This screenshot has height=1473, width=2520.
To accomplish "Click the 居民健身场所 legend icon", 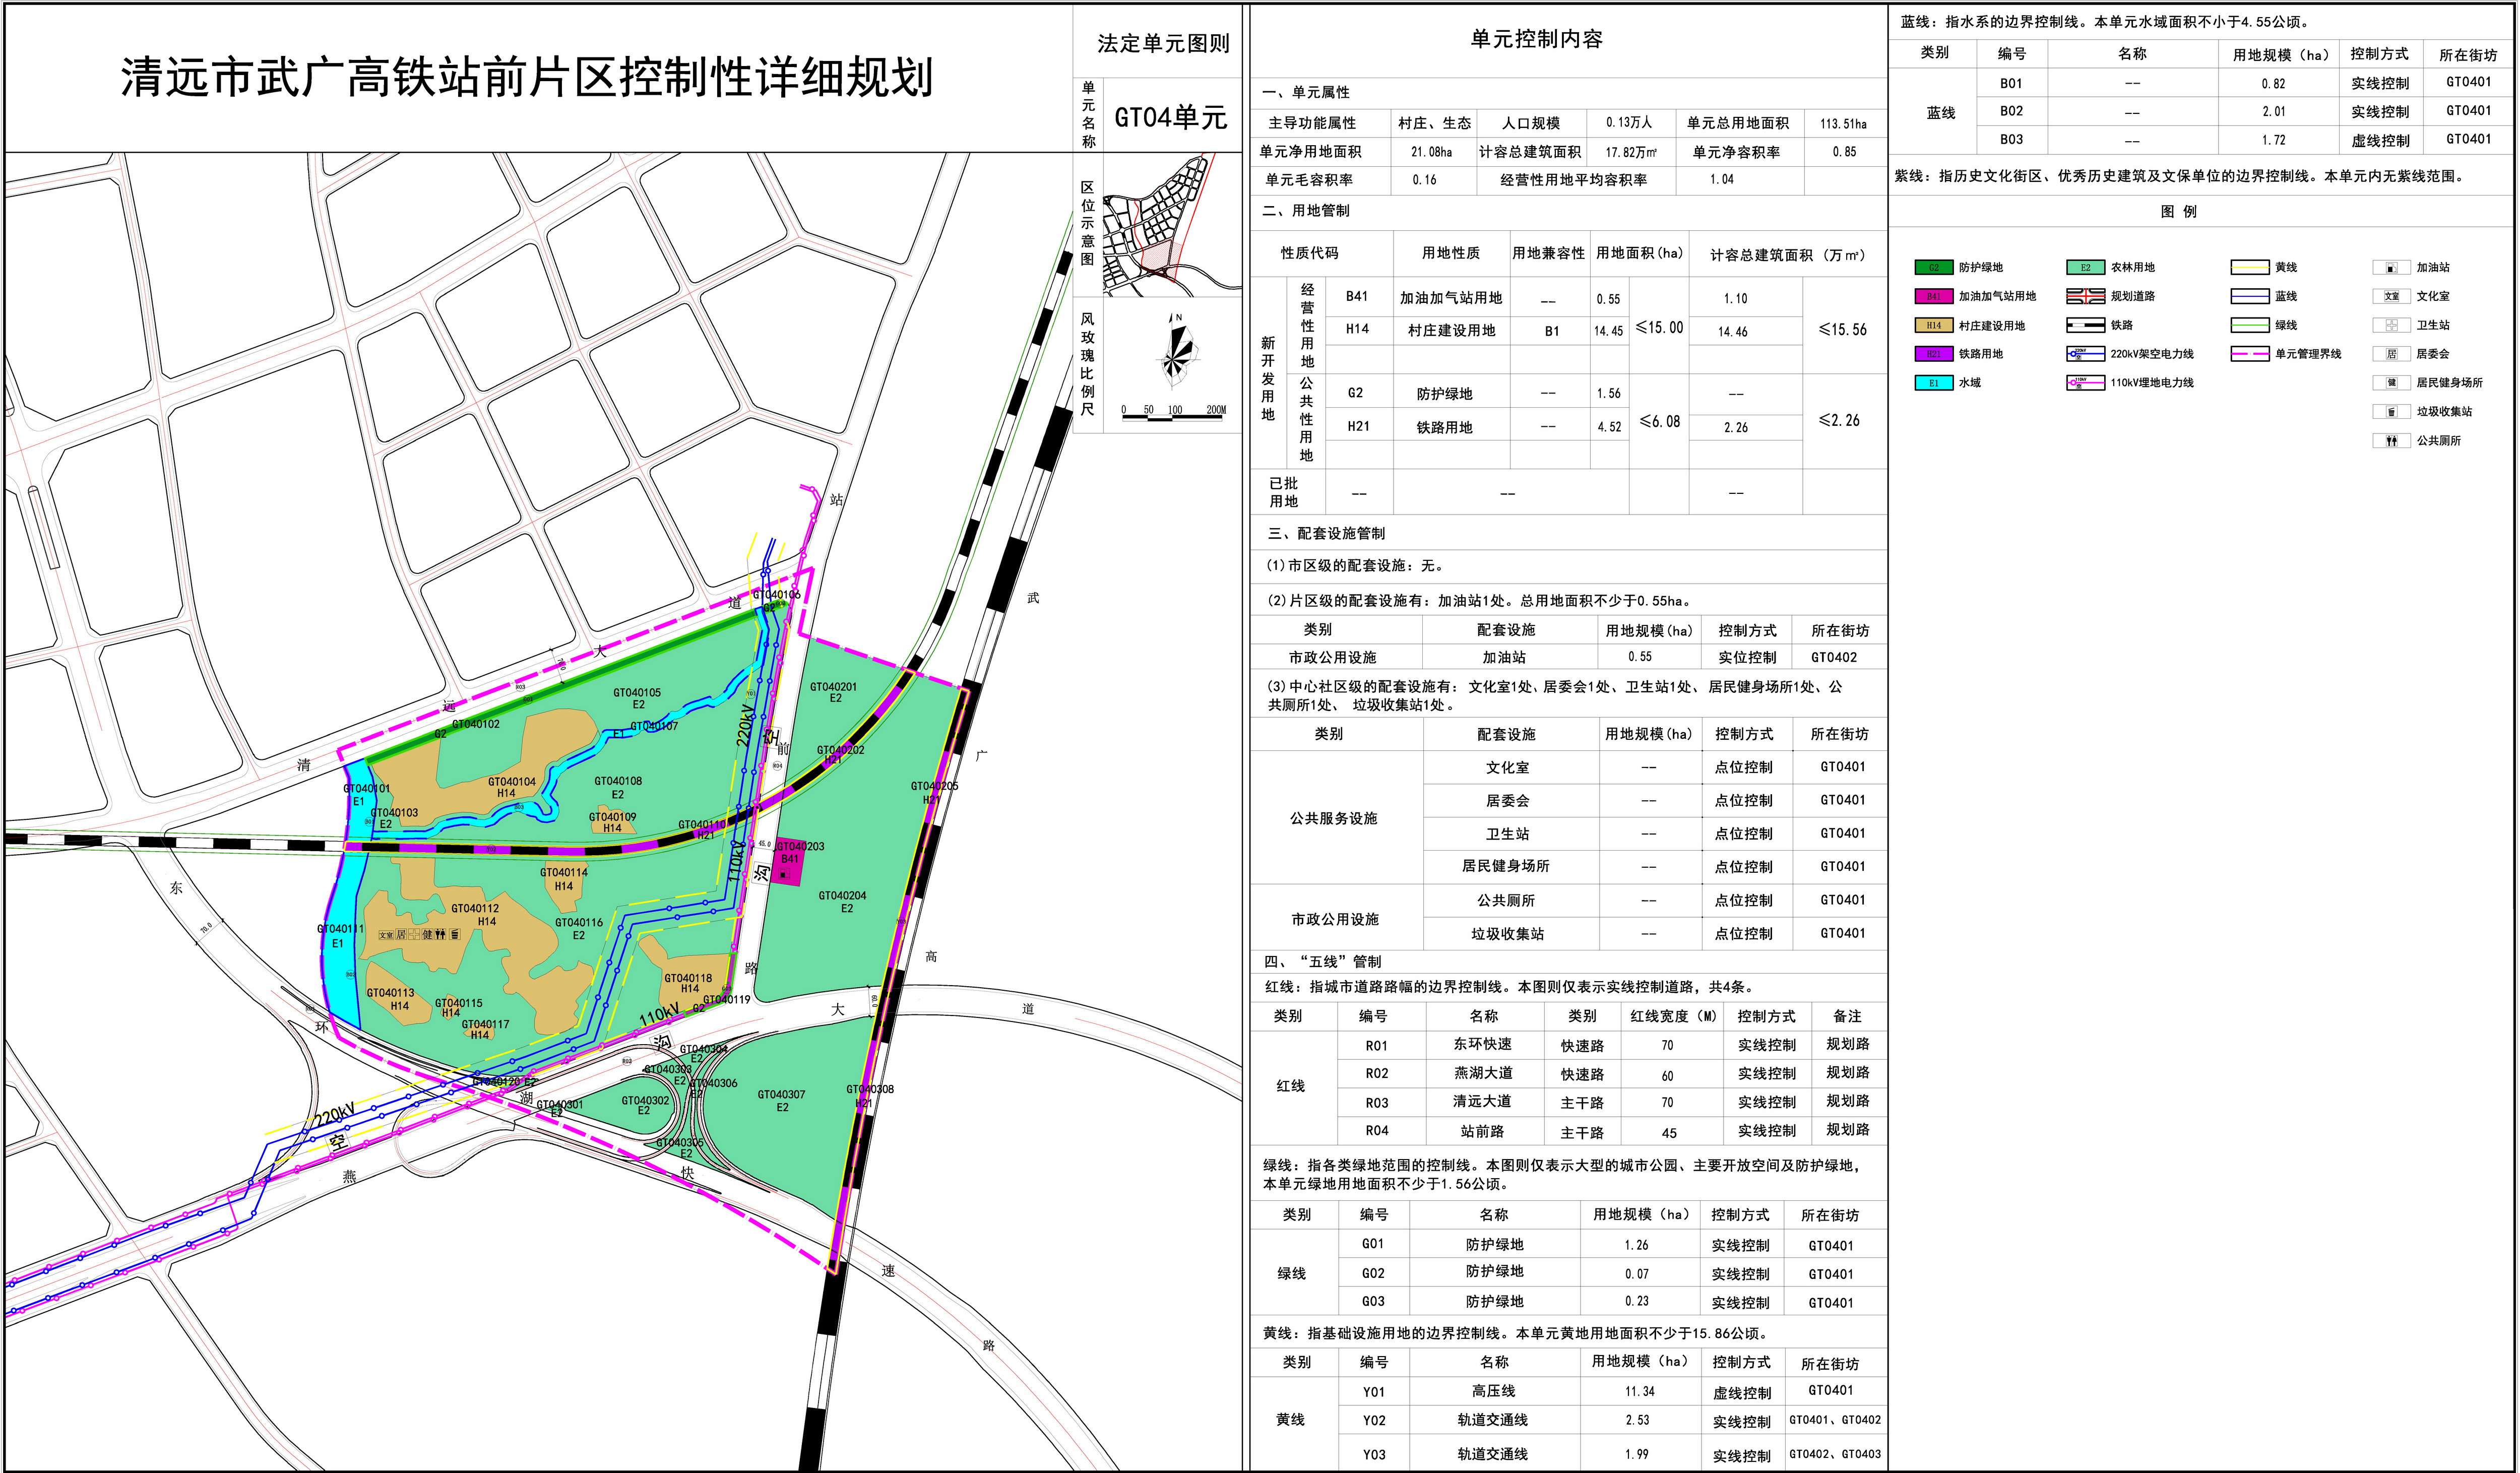I will click(x=2391, y=383).
